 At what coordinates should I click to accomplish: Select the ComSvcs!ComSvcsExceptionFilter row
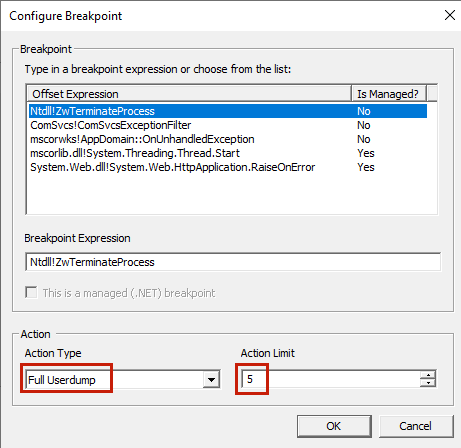[228, 125]
